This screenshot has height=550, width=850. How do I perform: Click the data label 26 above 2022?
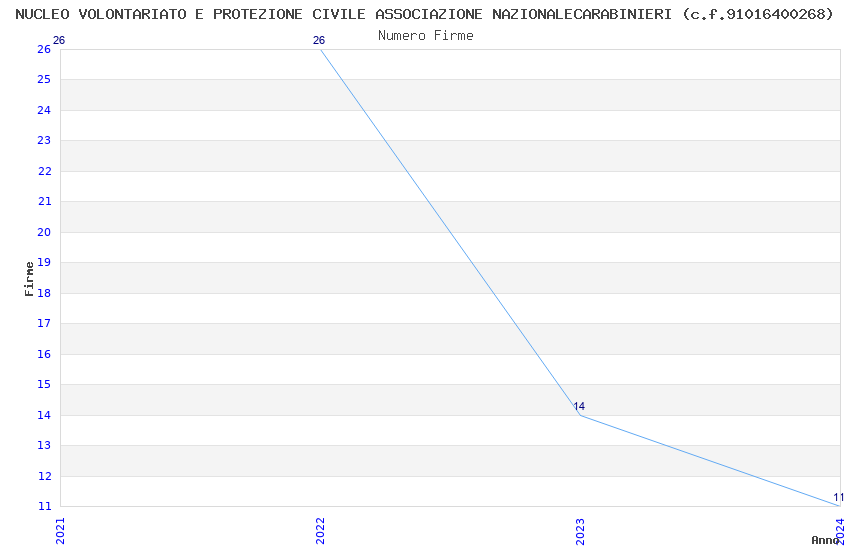coord(319,41)
